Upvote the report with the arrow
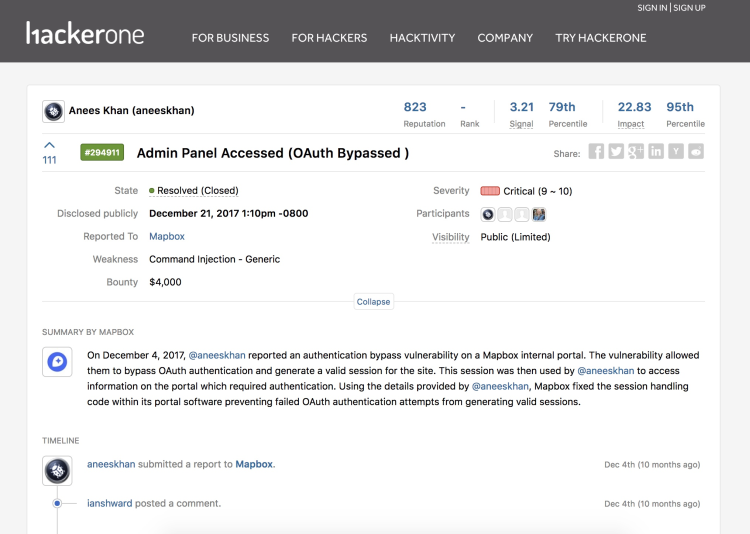The image size is (750, 534). point(49,146)
